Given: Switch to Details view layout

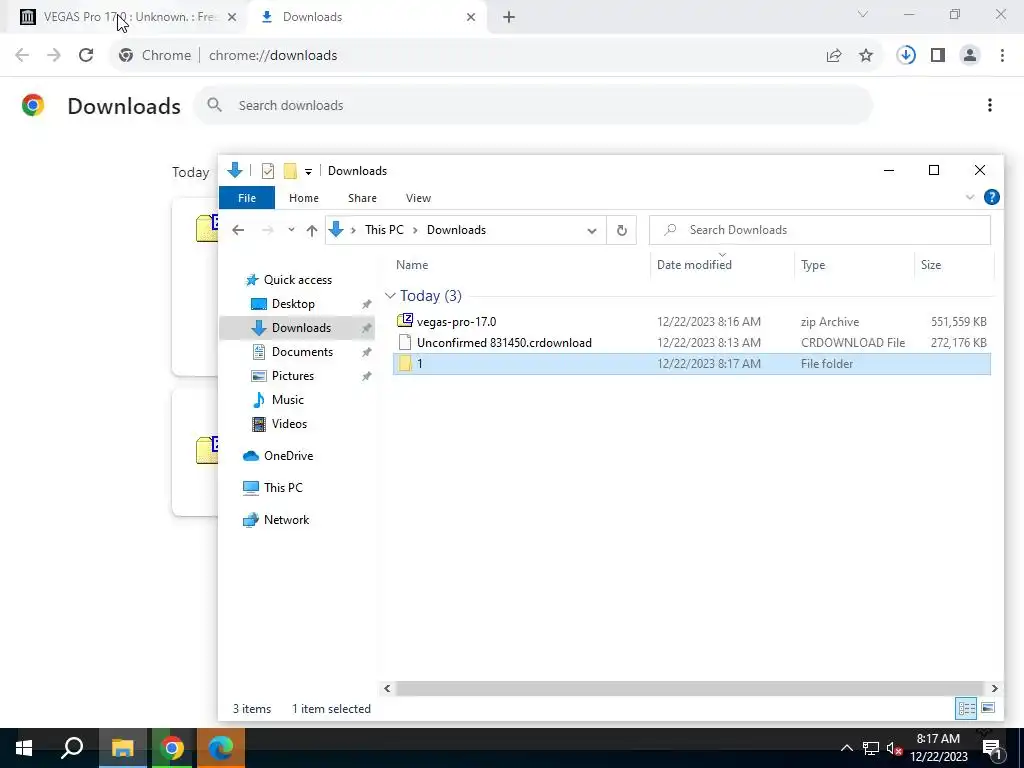Looking at the screenshot, I should (x=967, y=708).
